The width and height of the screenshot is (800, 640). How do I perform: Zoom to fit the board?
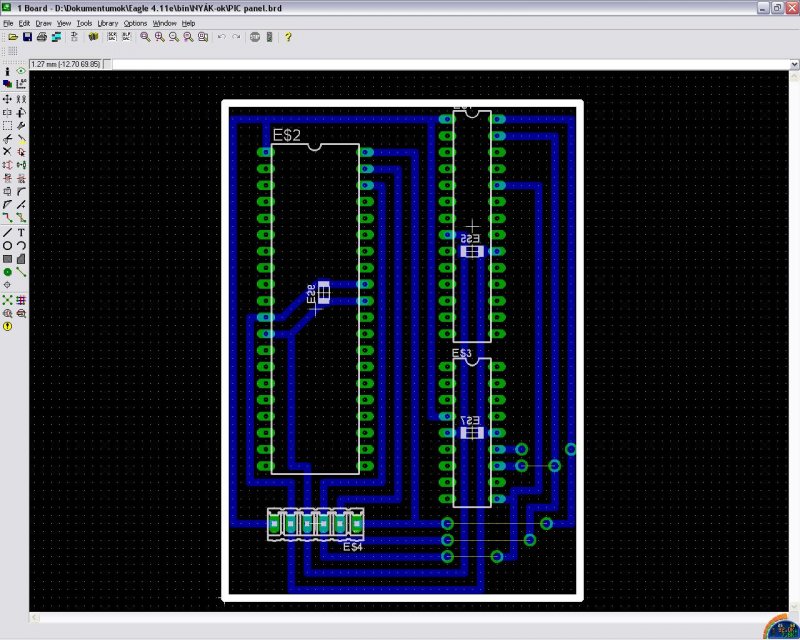click(145, 37)
